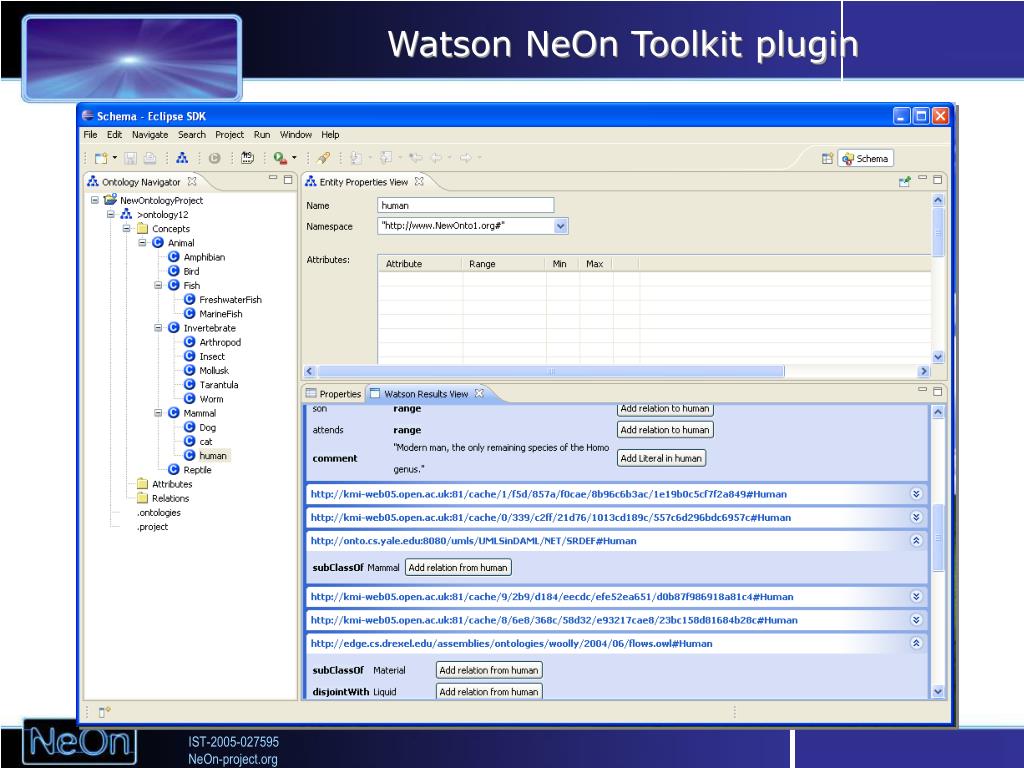Open the Namespace dropdown
1024x768 pixels.
pos(560,226)
